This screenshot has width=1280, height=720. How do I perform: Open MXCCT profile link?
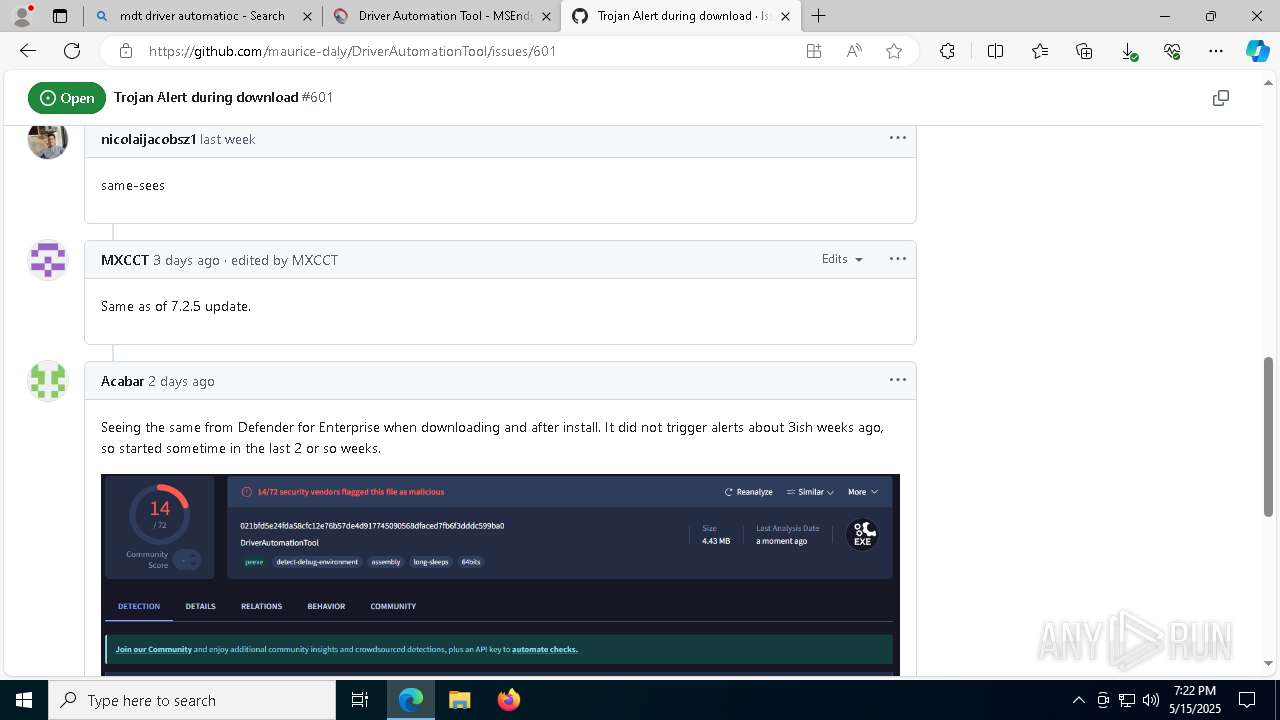pyautogui.click(x=125, y=260)
